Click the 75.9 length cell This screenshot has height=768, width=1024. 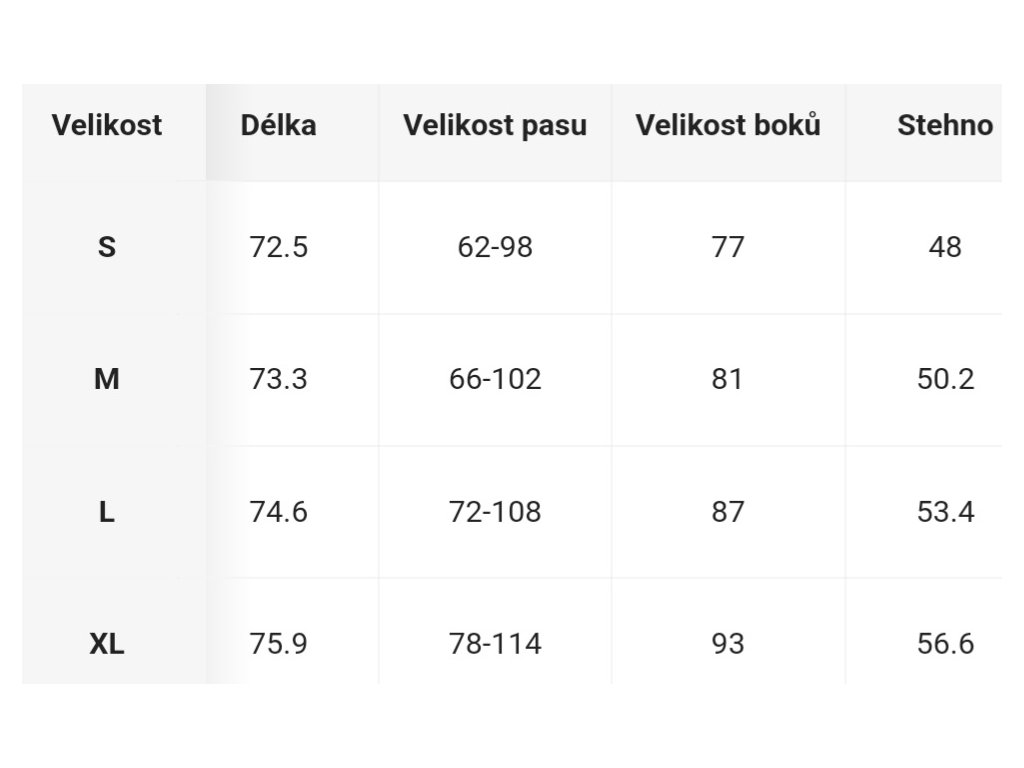point(278,644)
